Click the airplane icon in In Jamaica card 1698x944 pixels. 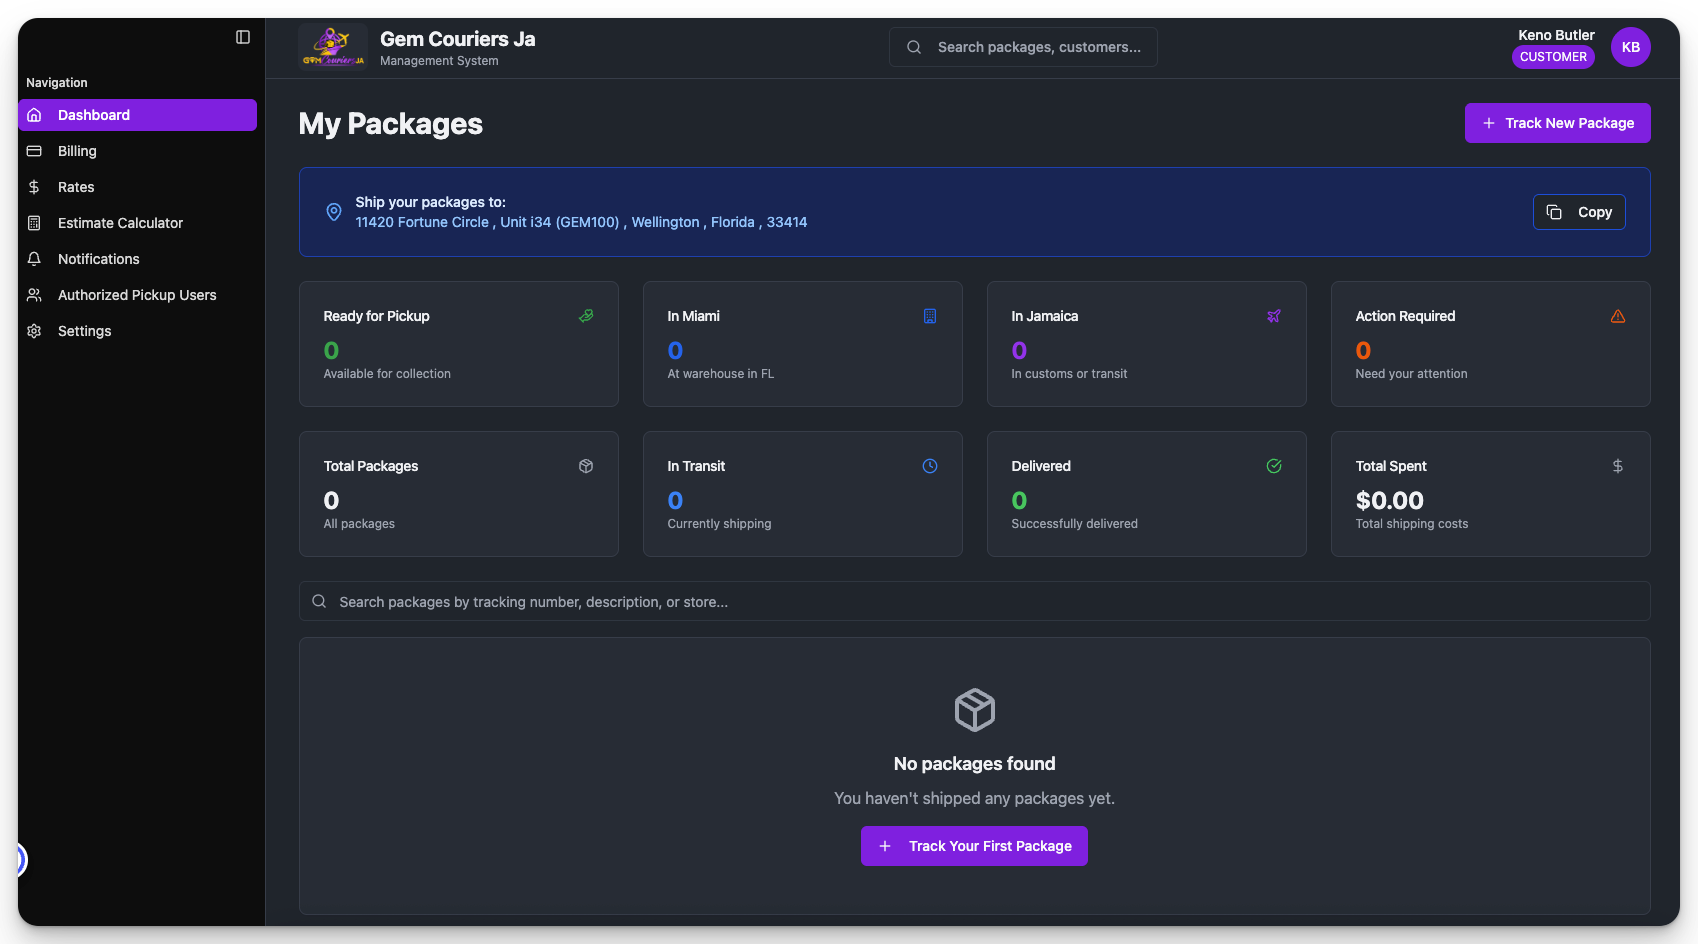click(1273, 316)
